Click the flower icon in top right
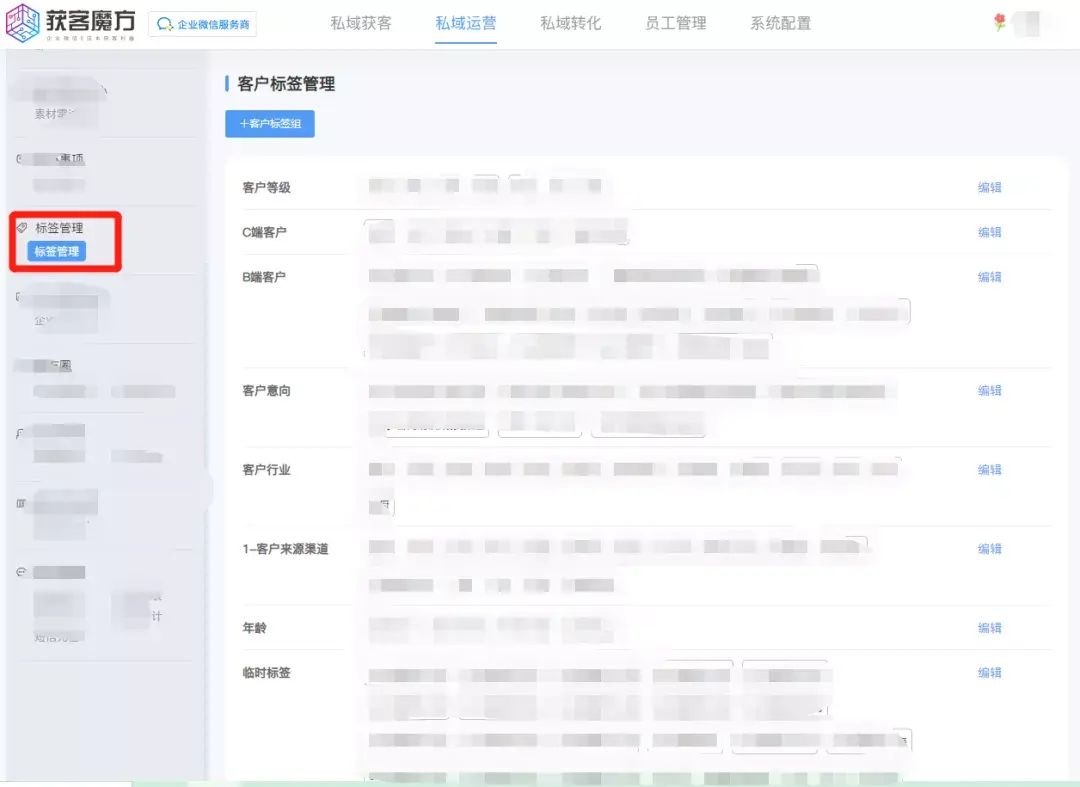1080x787 pixels. (999, 22)
